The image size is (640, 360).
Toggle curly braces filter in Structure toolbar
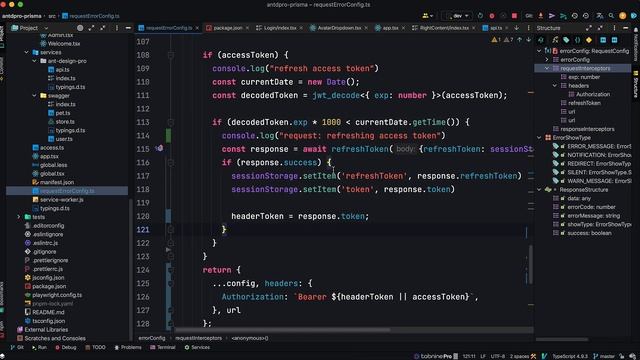tap(577, 40)
